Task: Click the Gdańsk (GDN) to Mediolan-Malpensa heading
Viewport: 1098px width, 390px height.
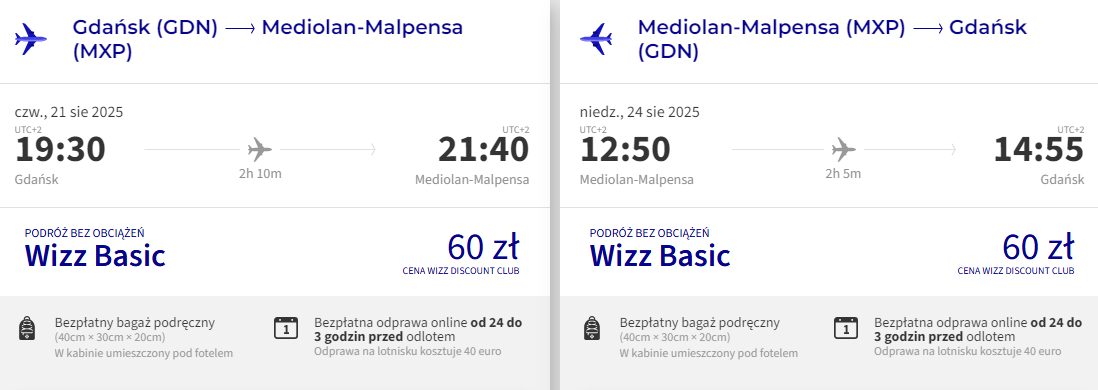Action: pyautogui.click(x=268, y=39)
